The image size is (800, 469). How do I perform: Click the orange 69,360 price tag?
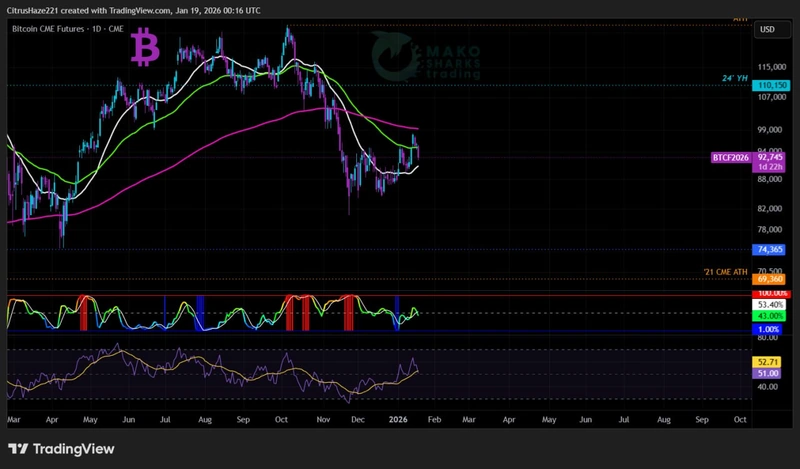pyautogui.click(x=769, y=280)
